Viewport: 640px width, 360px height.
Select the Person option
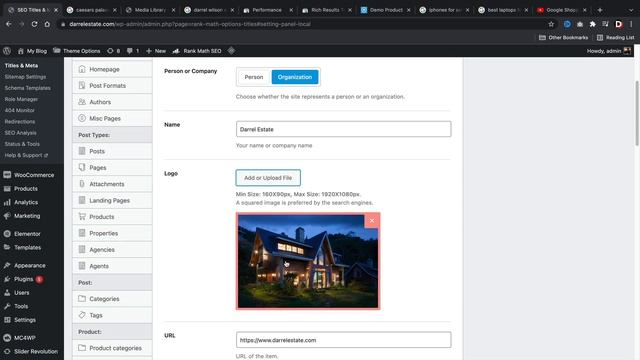pyautogui.click(x=254, y=77)
